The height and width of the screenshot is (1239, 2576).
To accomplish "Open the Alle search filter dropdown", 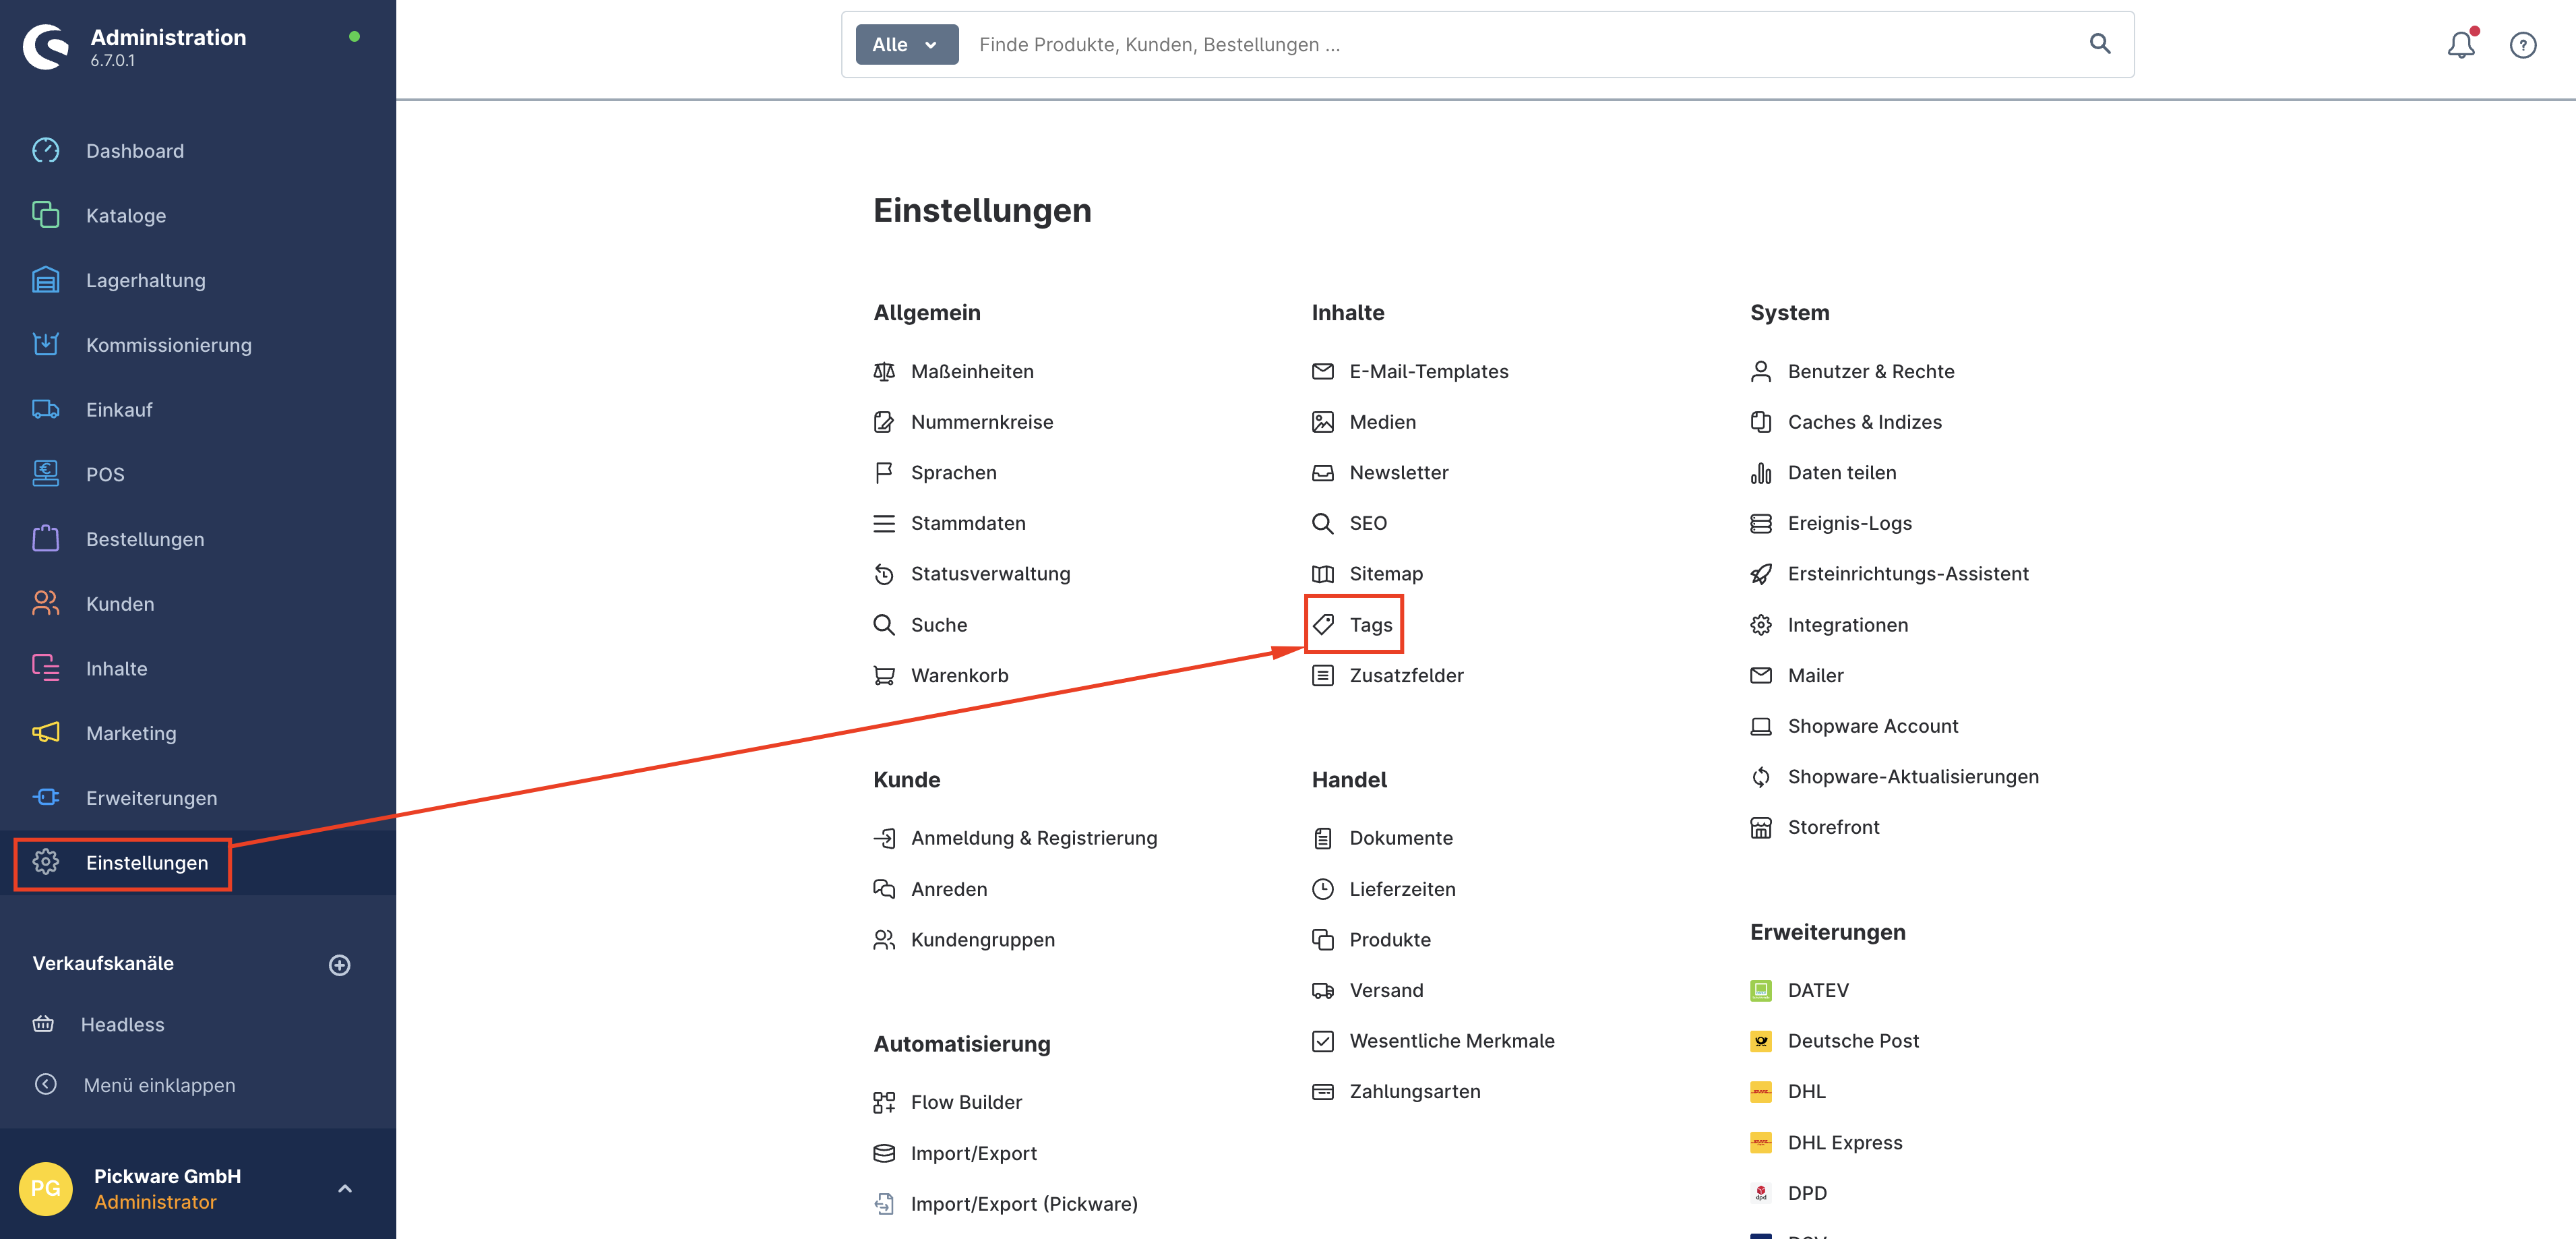I will (906, 45).
